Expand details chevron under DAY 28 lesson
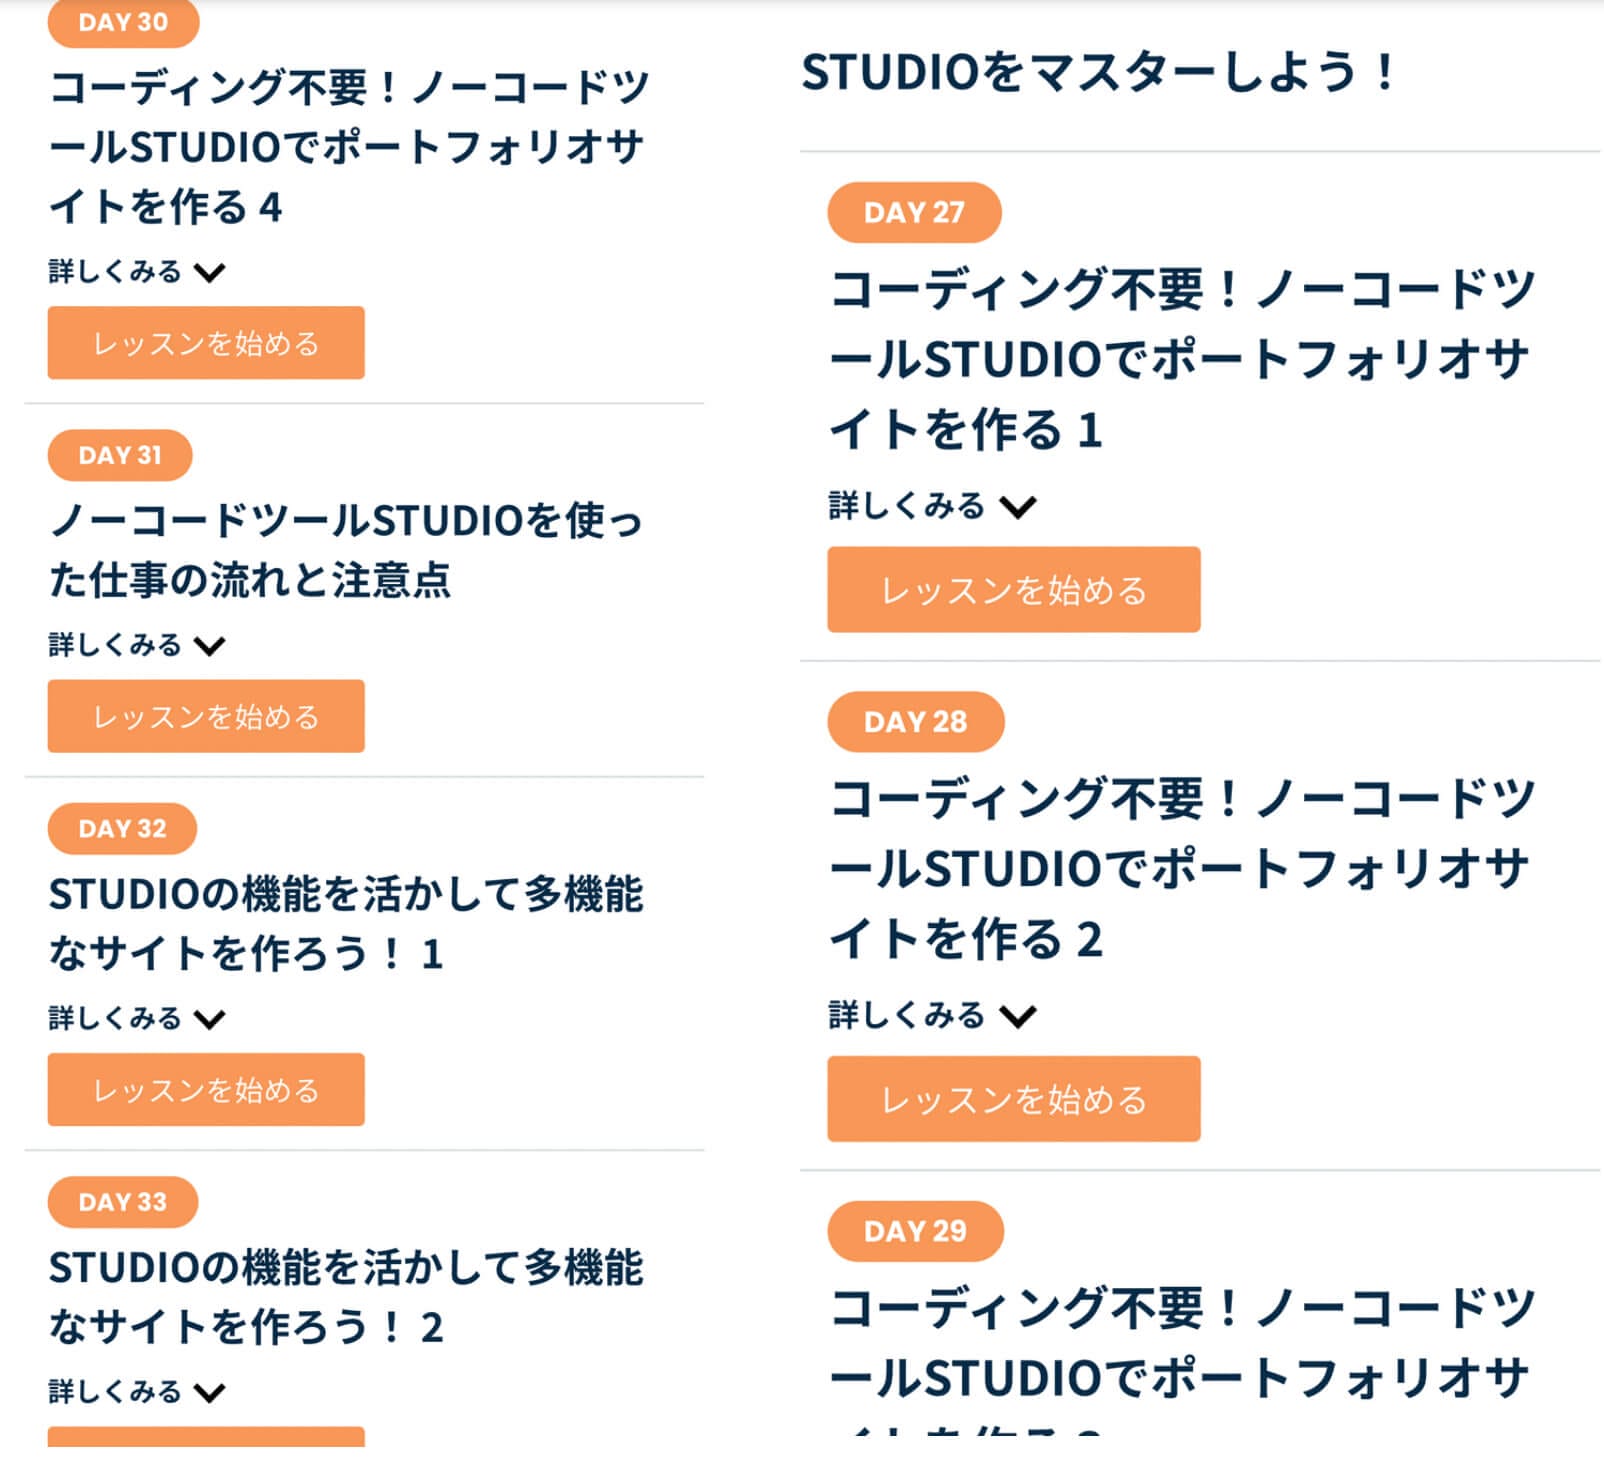This screenshot has width=1604, height=1460. (x=1018, y=1016)
